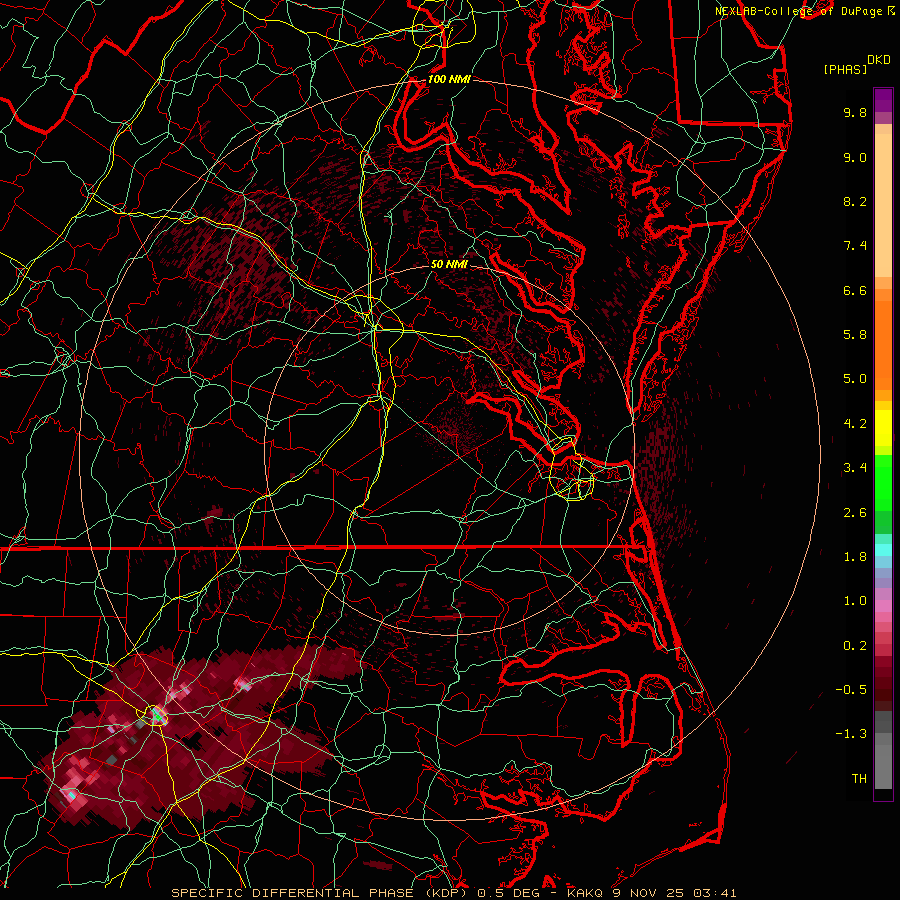Image resolution: width=900 pixels, height=900 pixels.
Task: Click the -0.5 legend value
Action: [x=851, y=690]
